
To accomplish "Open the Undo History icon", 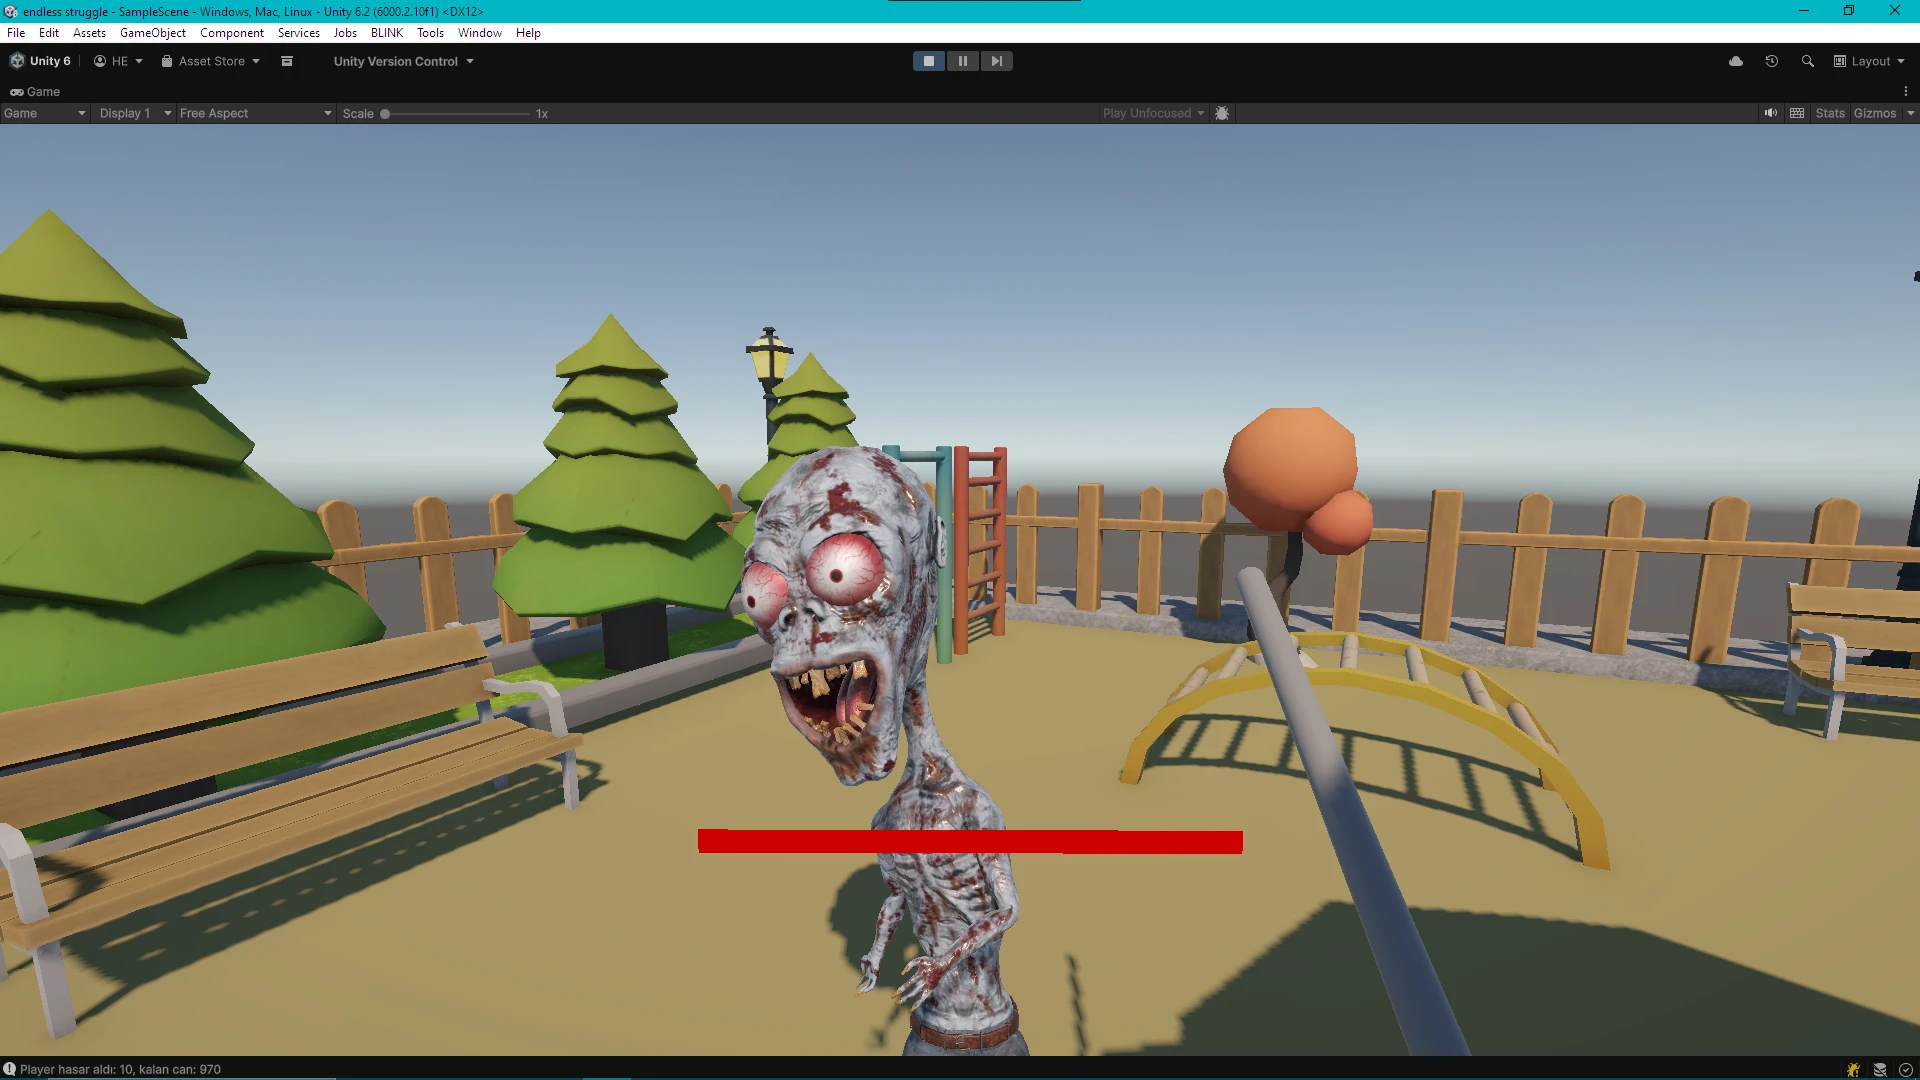I will pos(1772,61).
